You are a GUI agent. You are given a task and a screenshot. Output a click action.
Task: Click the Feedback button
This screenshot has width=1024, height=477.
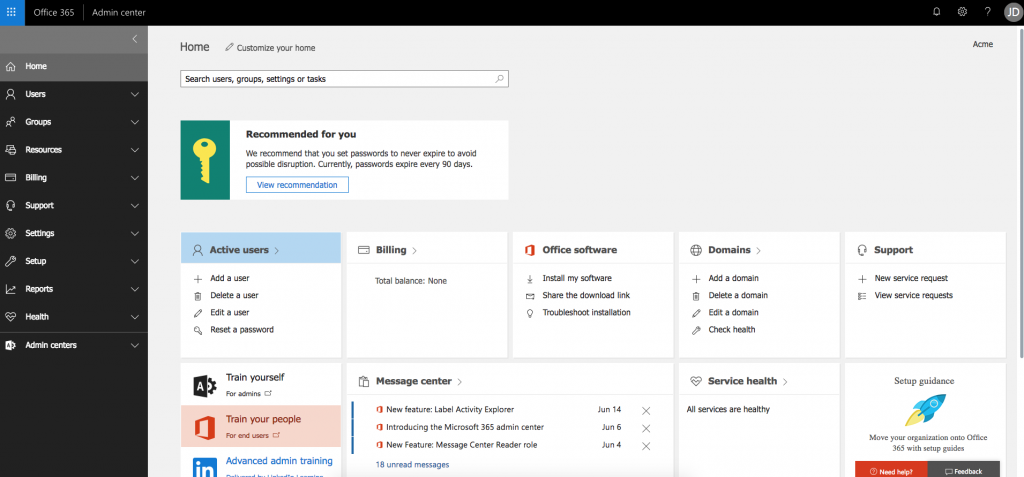tap(963, 470)
